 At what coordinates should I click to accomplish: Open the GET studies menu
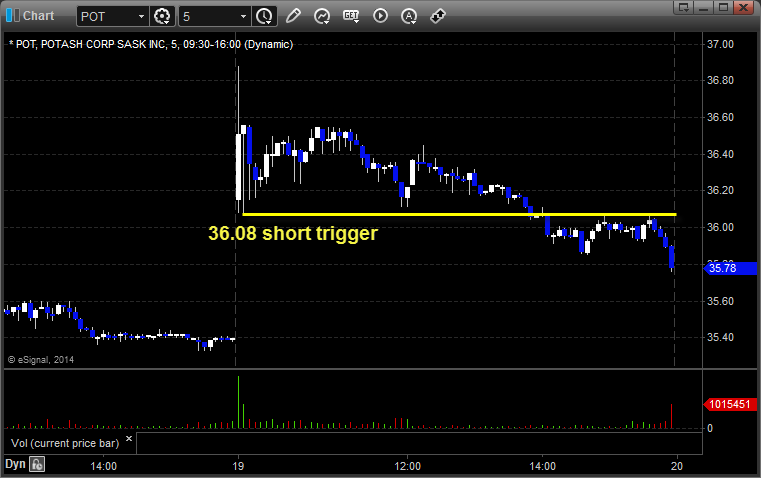[x=351, y=16]
